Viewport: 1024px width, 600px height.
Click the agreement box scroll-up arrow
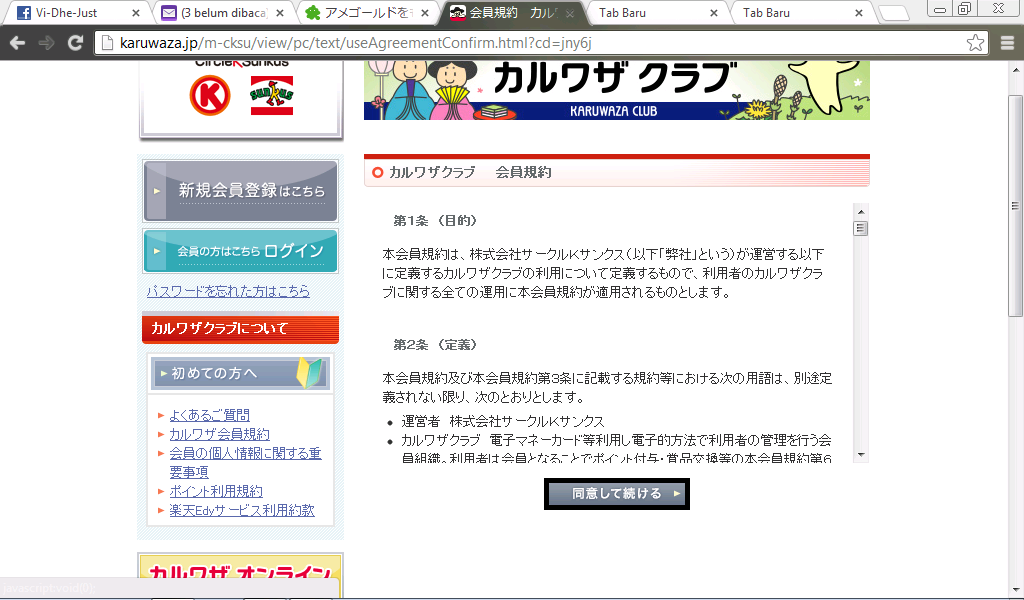861,212
